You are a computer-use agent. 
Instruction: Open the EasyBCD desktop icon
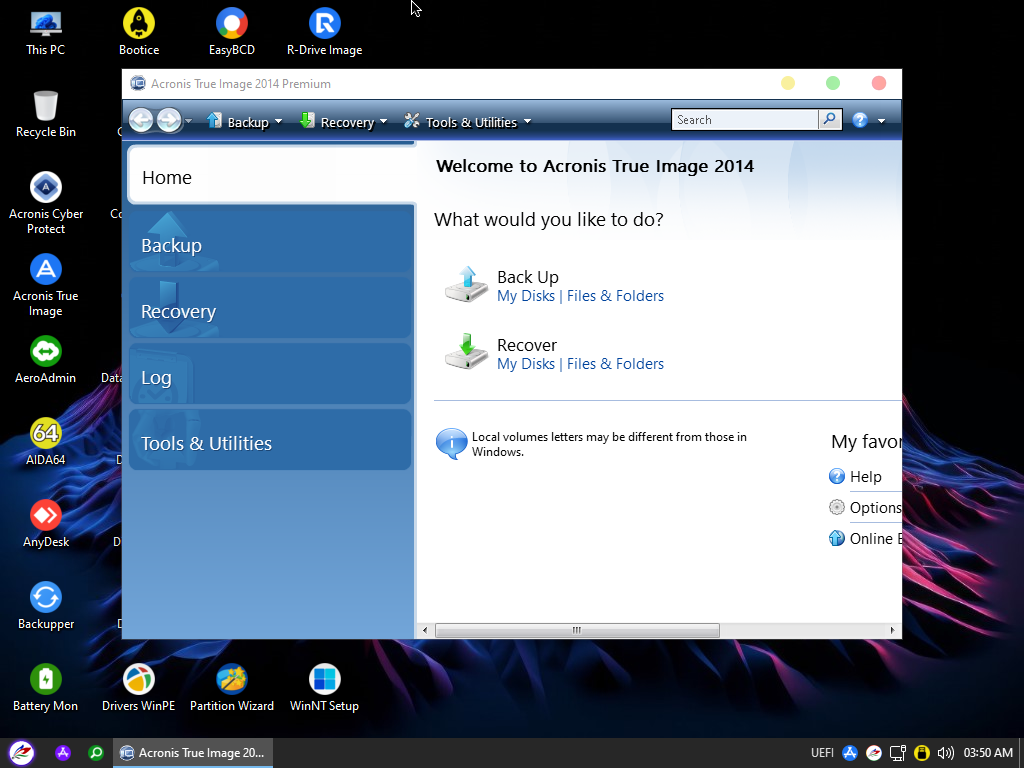[x=232, y=31]
